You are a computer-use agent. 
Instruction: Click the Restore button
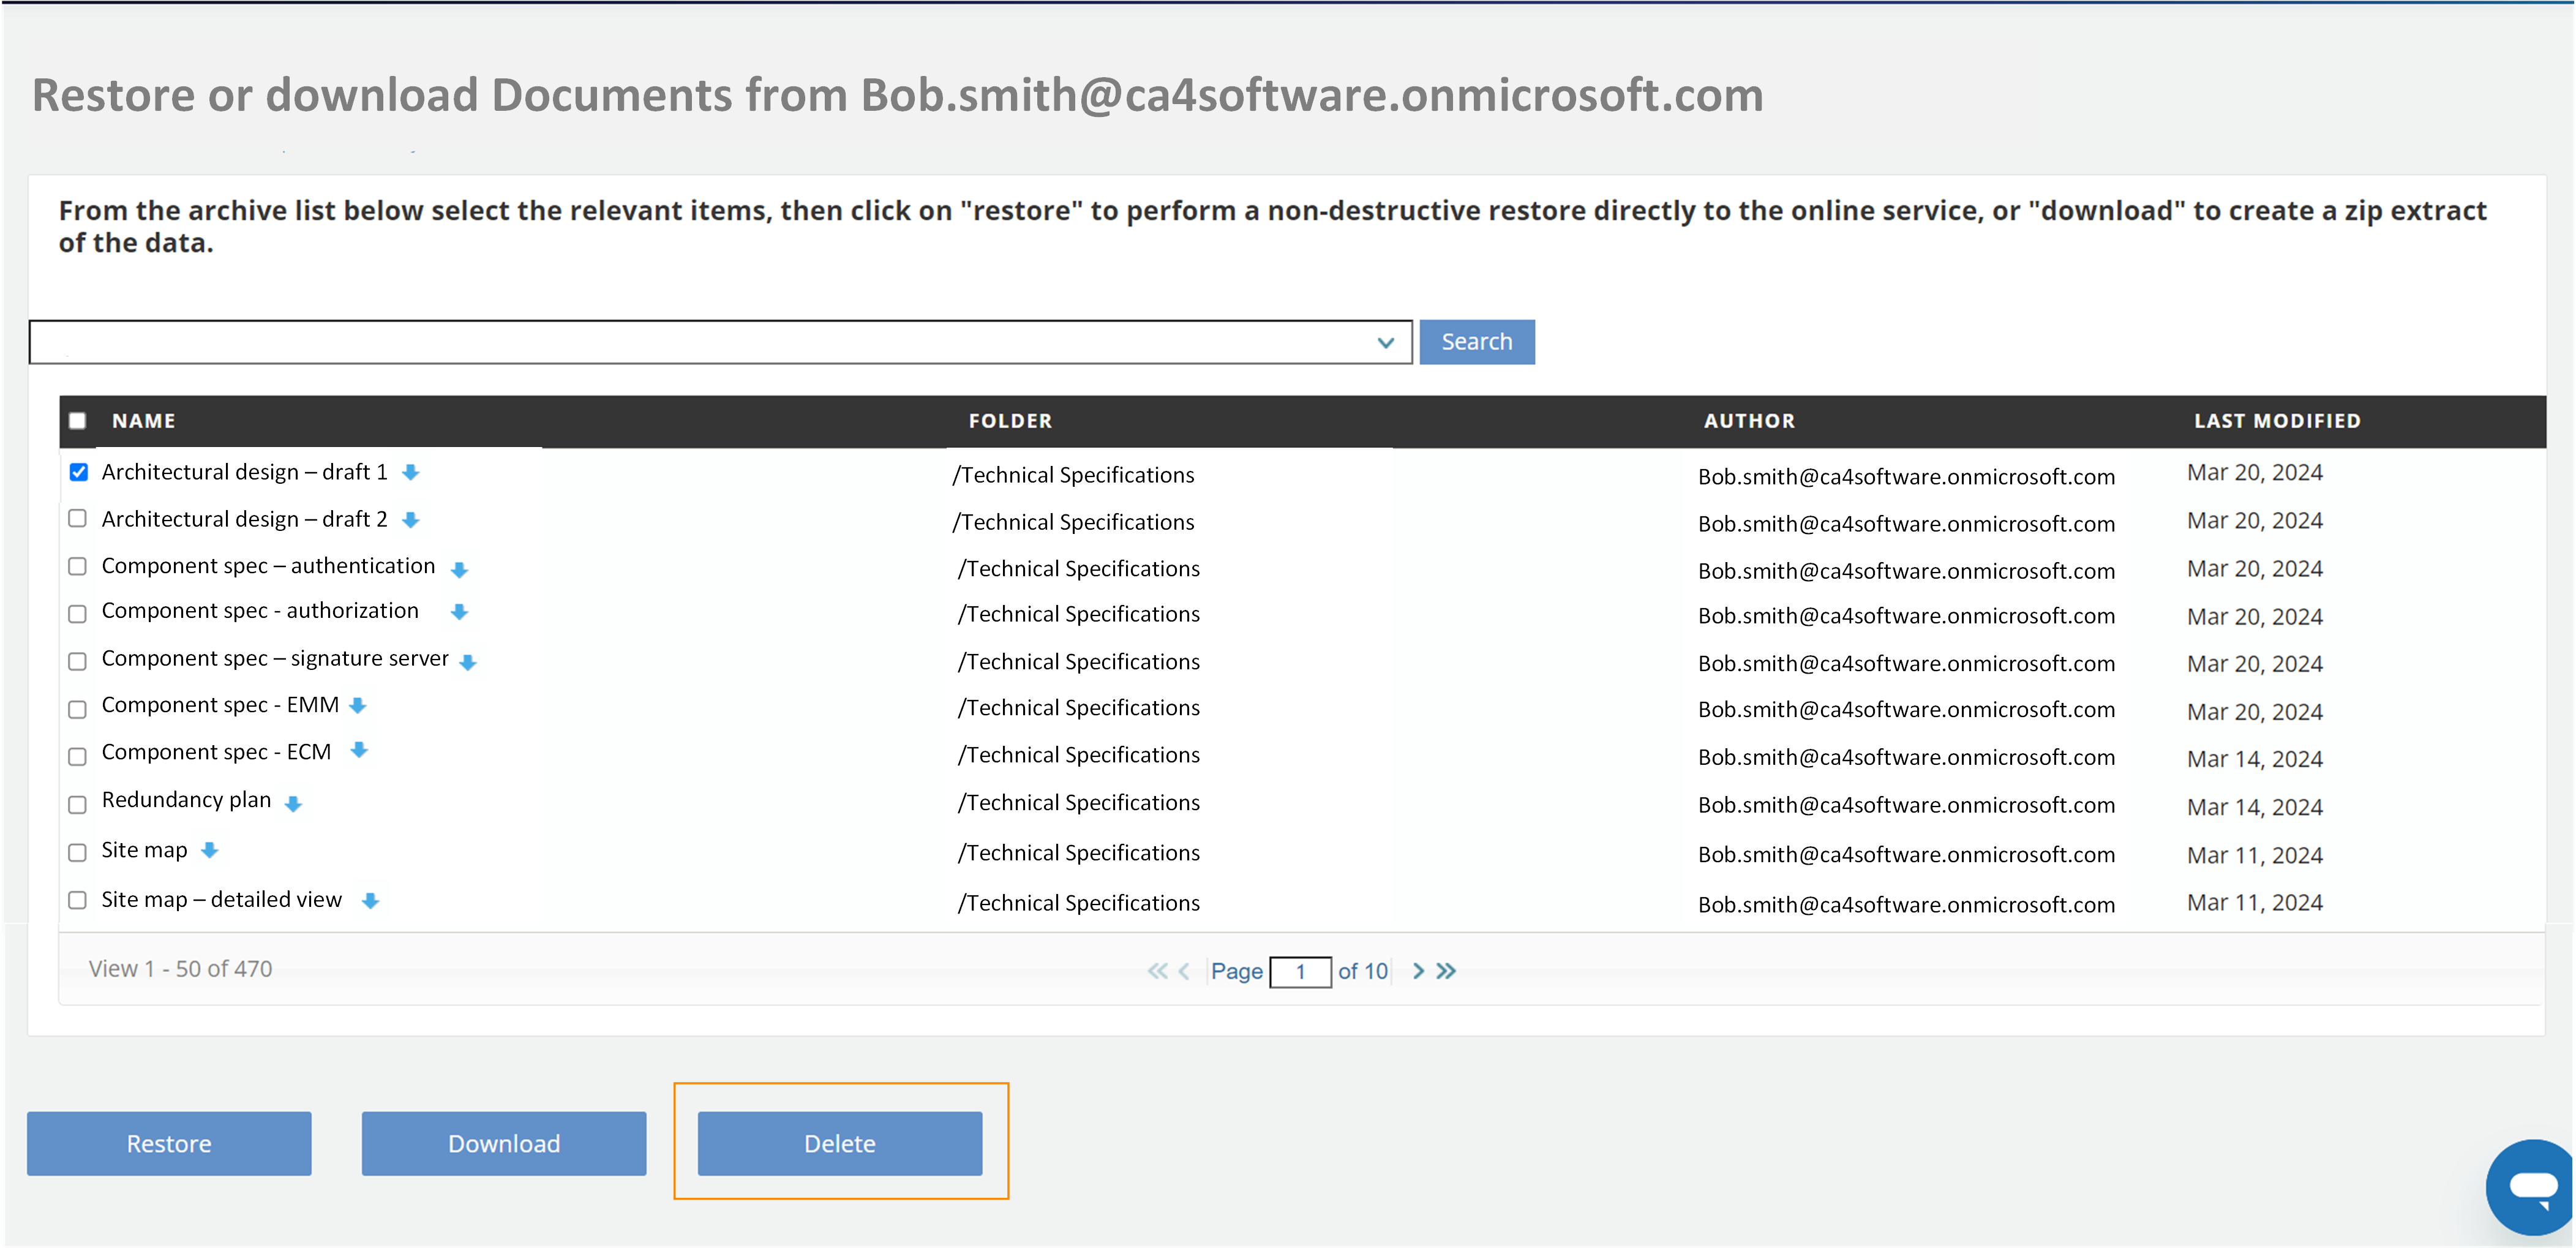pos(169,1143)
